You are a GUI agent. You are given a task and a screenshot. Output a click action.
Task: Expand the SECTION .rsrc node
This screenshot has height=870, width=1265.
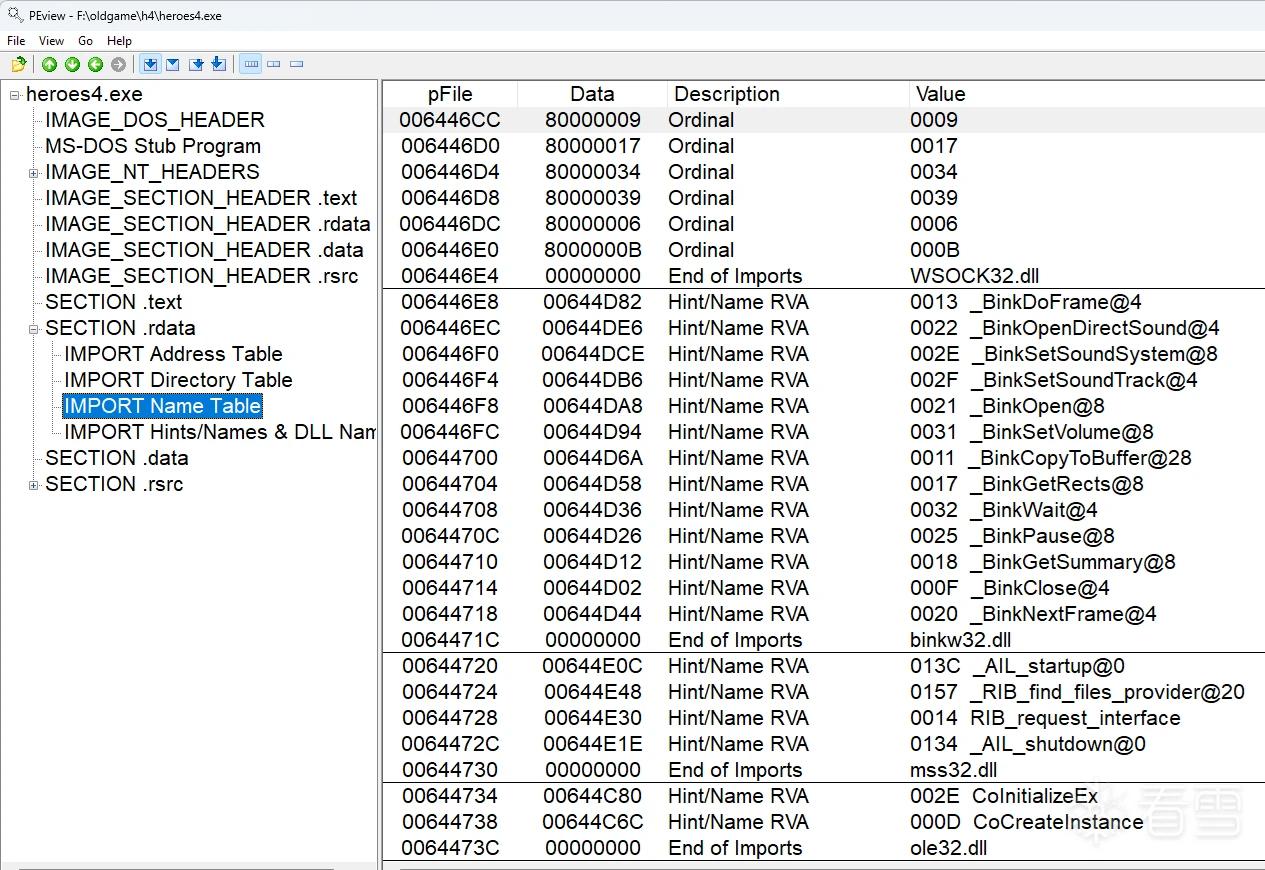point(34,485)
